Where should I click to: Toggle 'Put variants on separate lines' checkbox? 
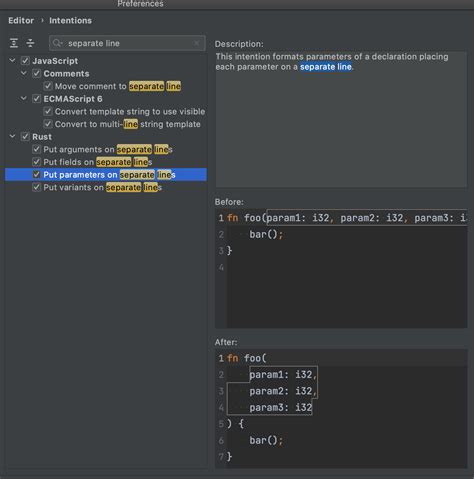36,187
